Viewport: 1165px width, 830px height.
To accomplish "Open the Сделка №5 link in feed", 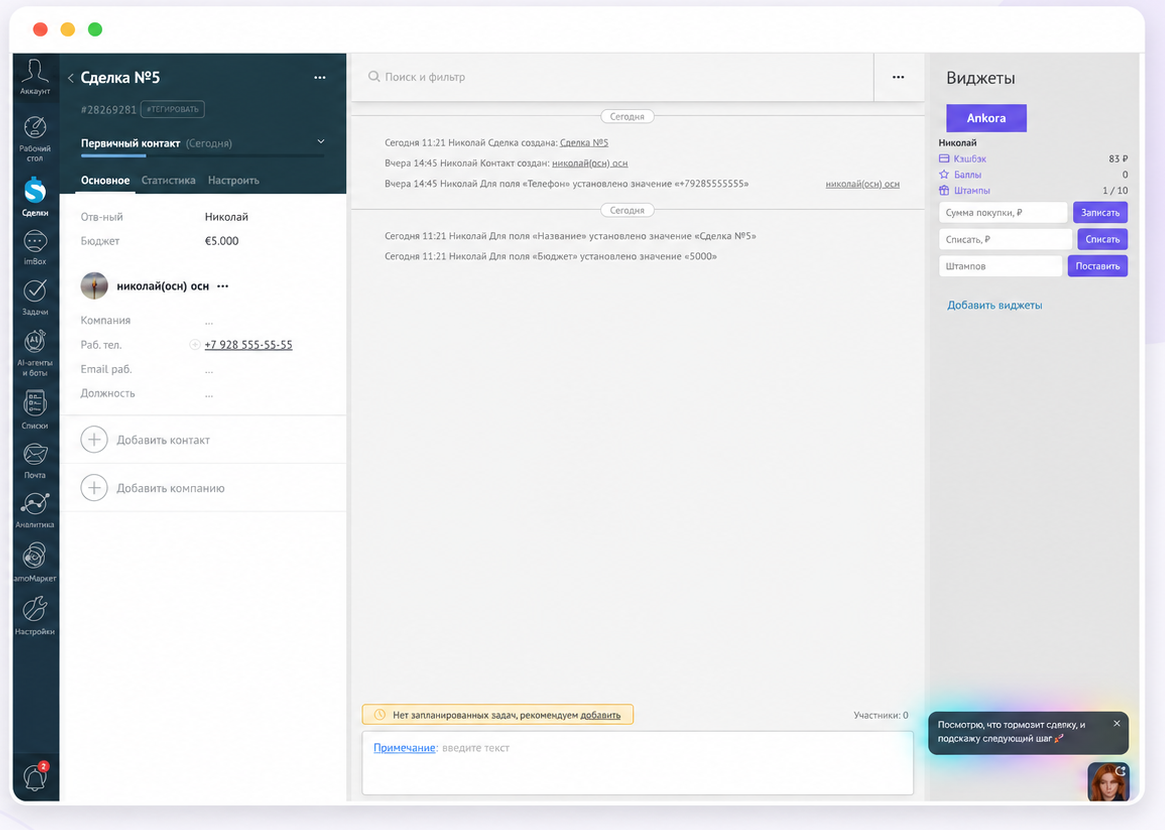I will [584, 143].
